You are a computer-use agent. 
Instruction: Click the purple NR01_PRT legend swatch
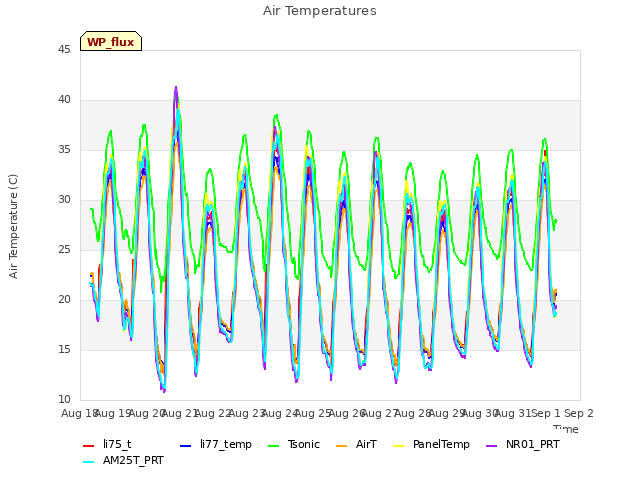click(492, 445)
